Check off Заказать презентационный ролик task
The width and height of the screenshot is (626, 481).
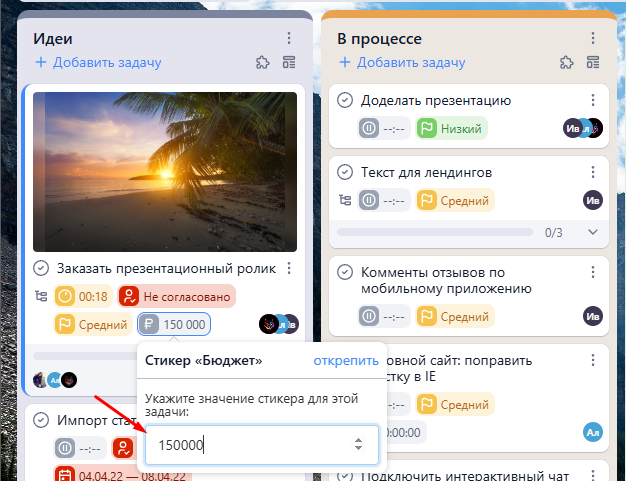click(41, 268)
